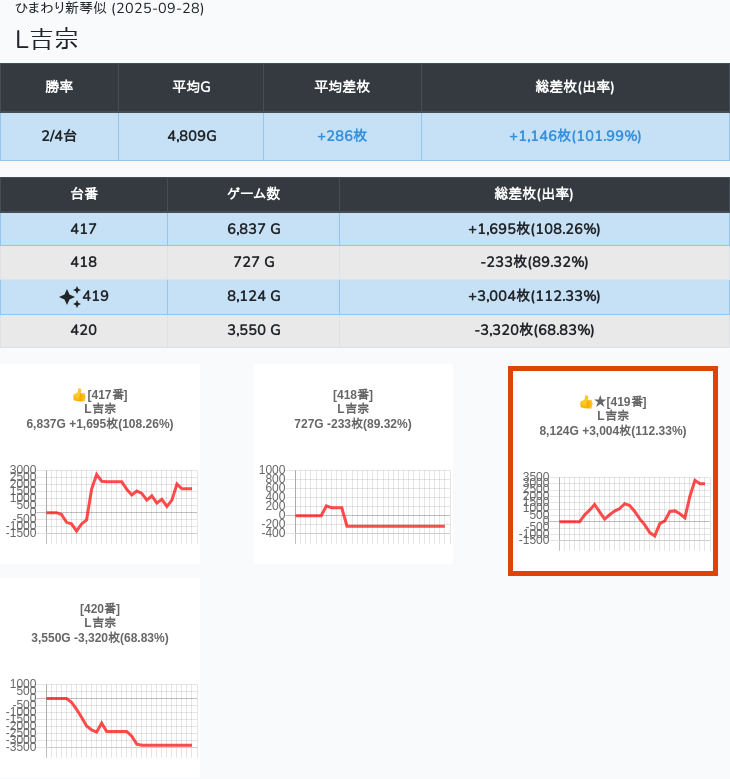Sort by 総差枚(出率) header in machine table
Viewport: 730px width, 779px height.
point(534,194)
